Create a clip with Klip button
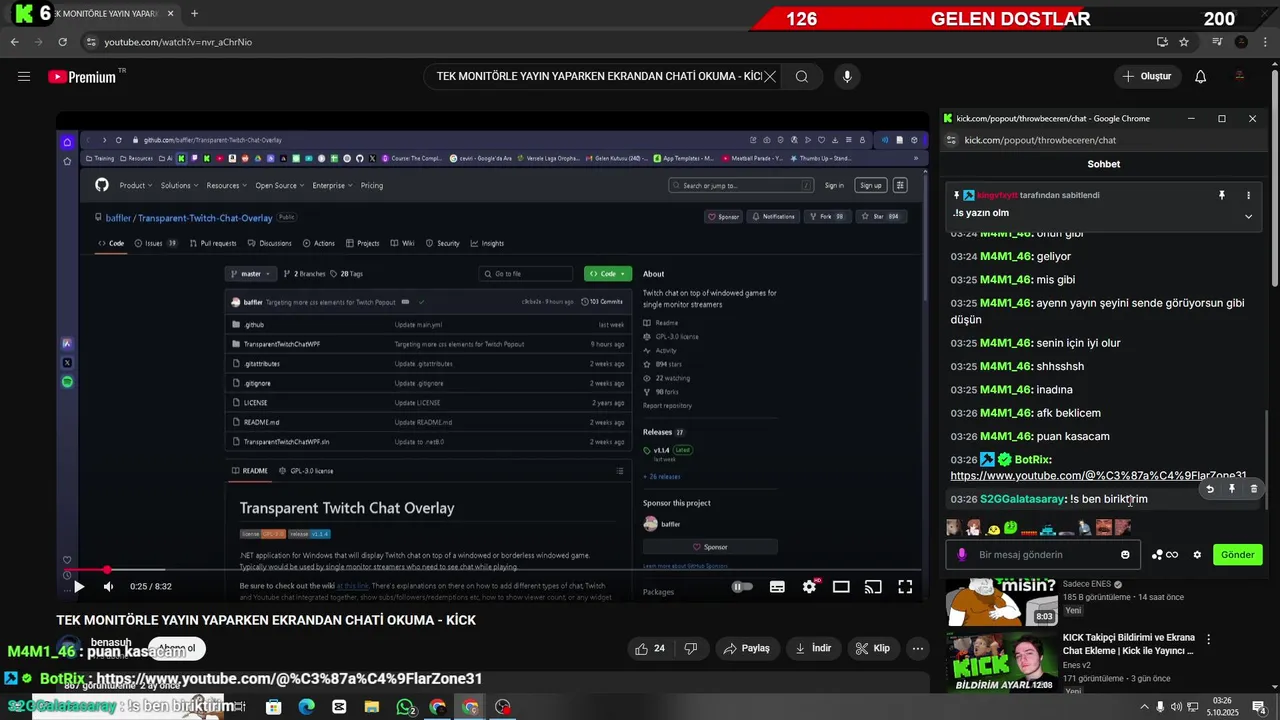 click(872, 648)
